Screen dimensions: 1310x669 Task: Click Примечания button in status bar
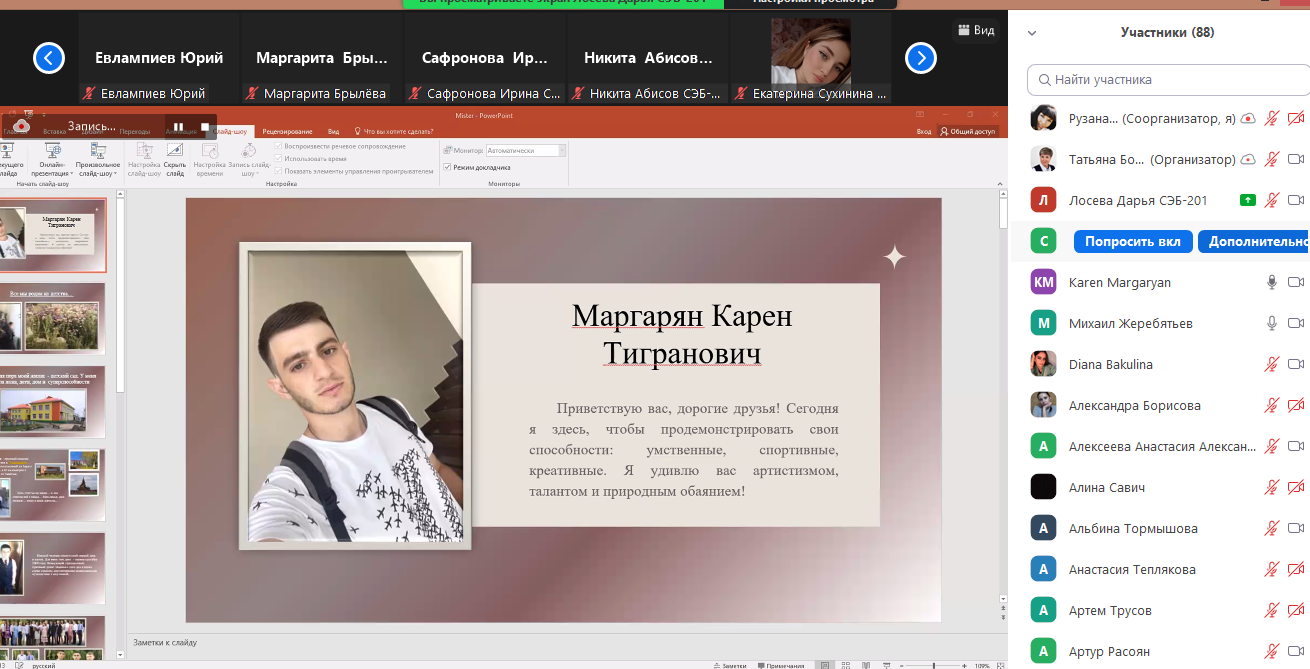782,665
